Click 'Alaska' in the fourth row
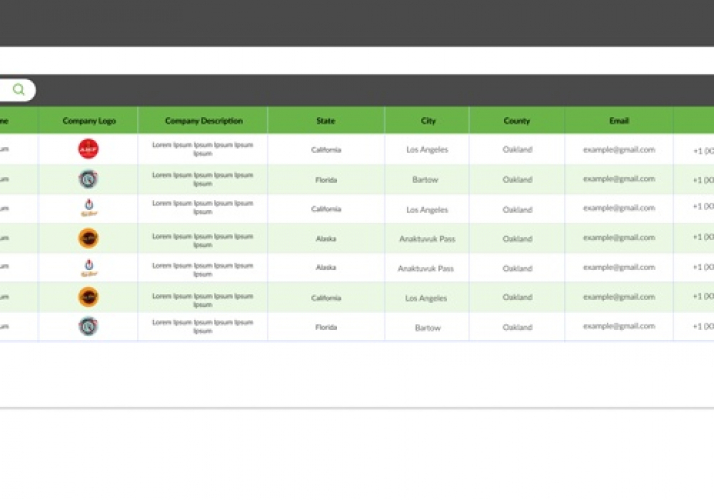Viewport: 714px width, 500px height. [x=326, y=239]
